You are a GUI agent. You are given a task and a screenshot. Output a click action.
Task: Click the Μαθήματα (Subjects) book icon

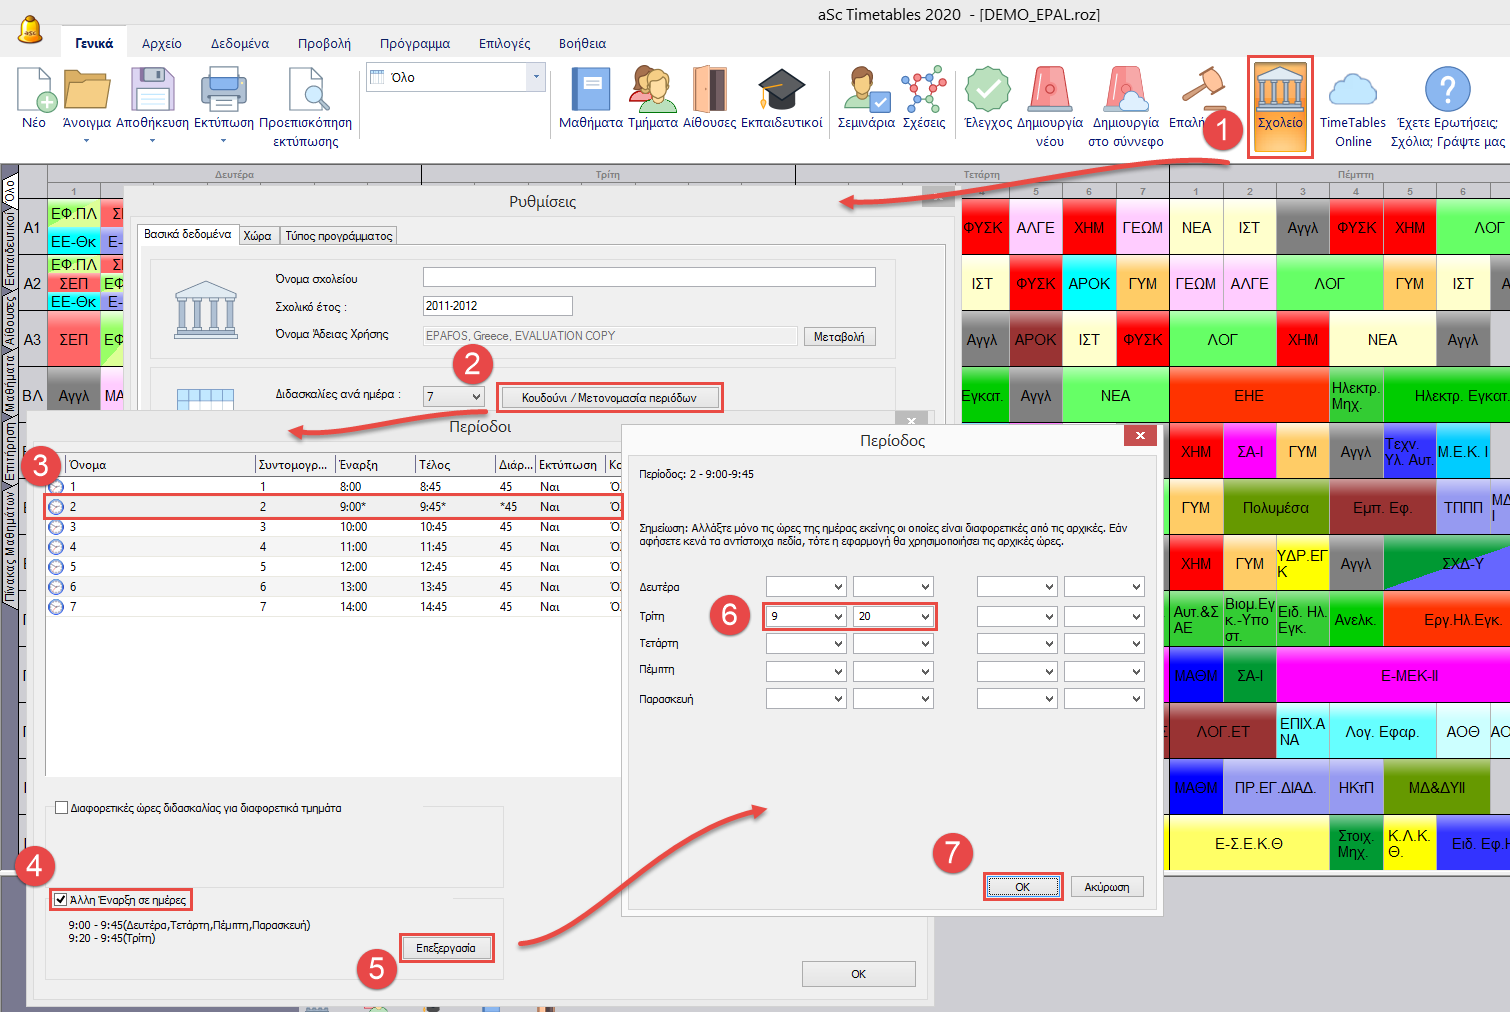point(590,90)
